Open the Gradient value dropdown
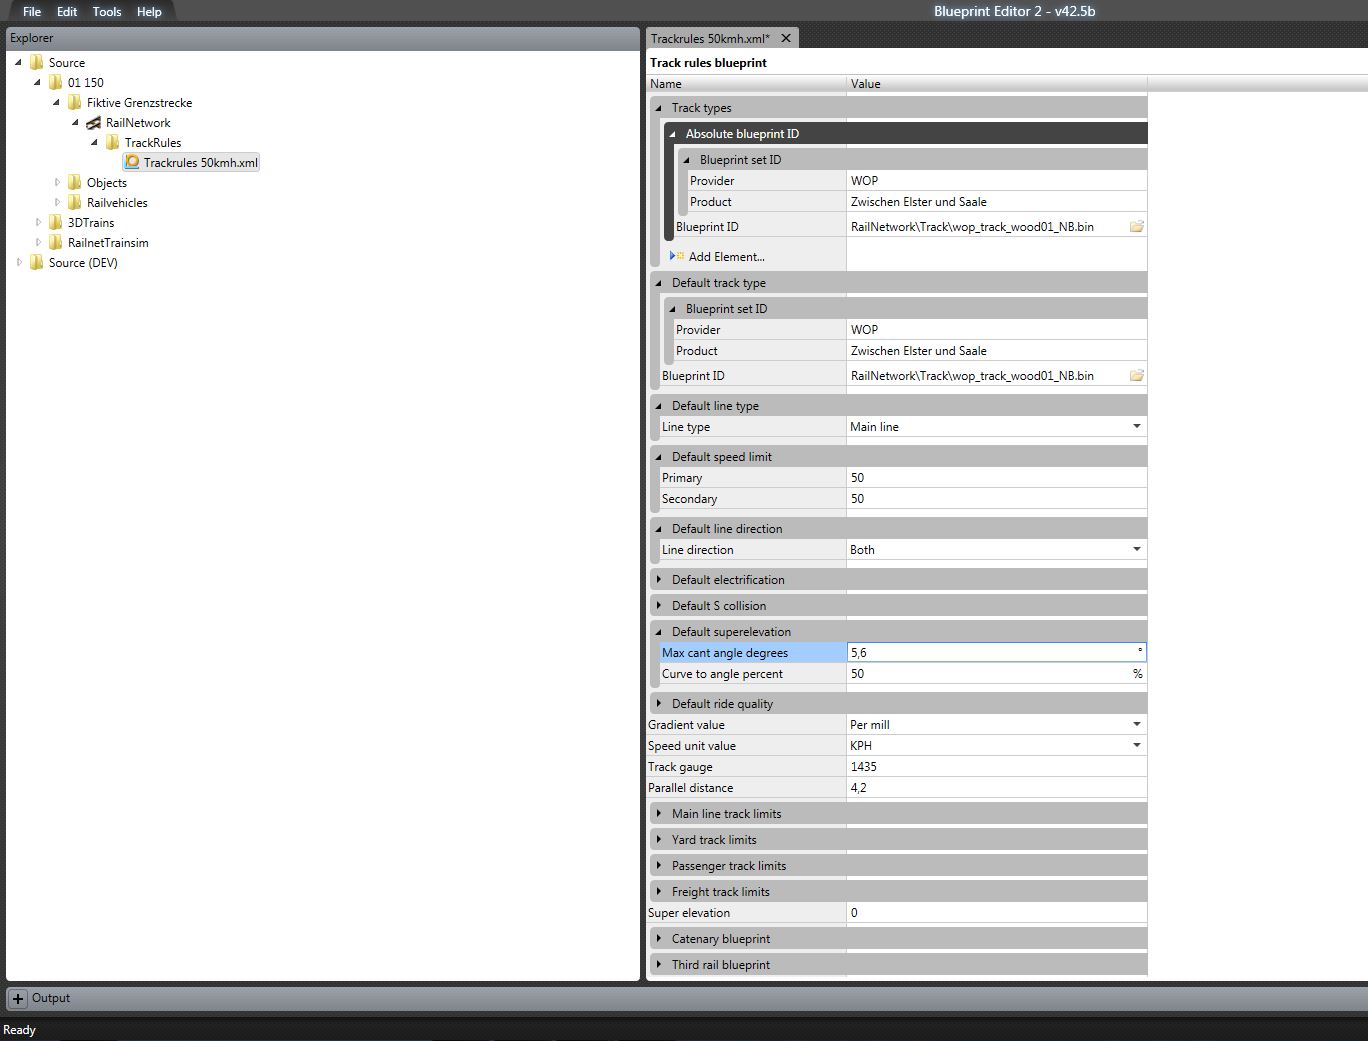This screenshot has height=1041, width=1368. (1136, 725)
